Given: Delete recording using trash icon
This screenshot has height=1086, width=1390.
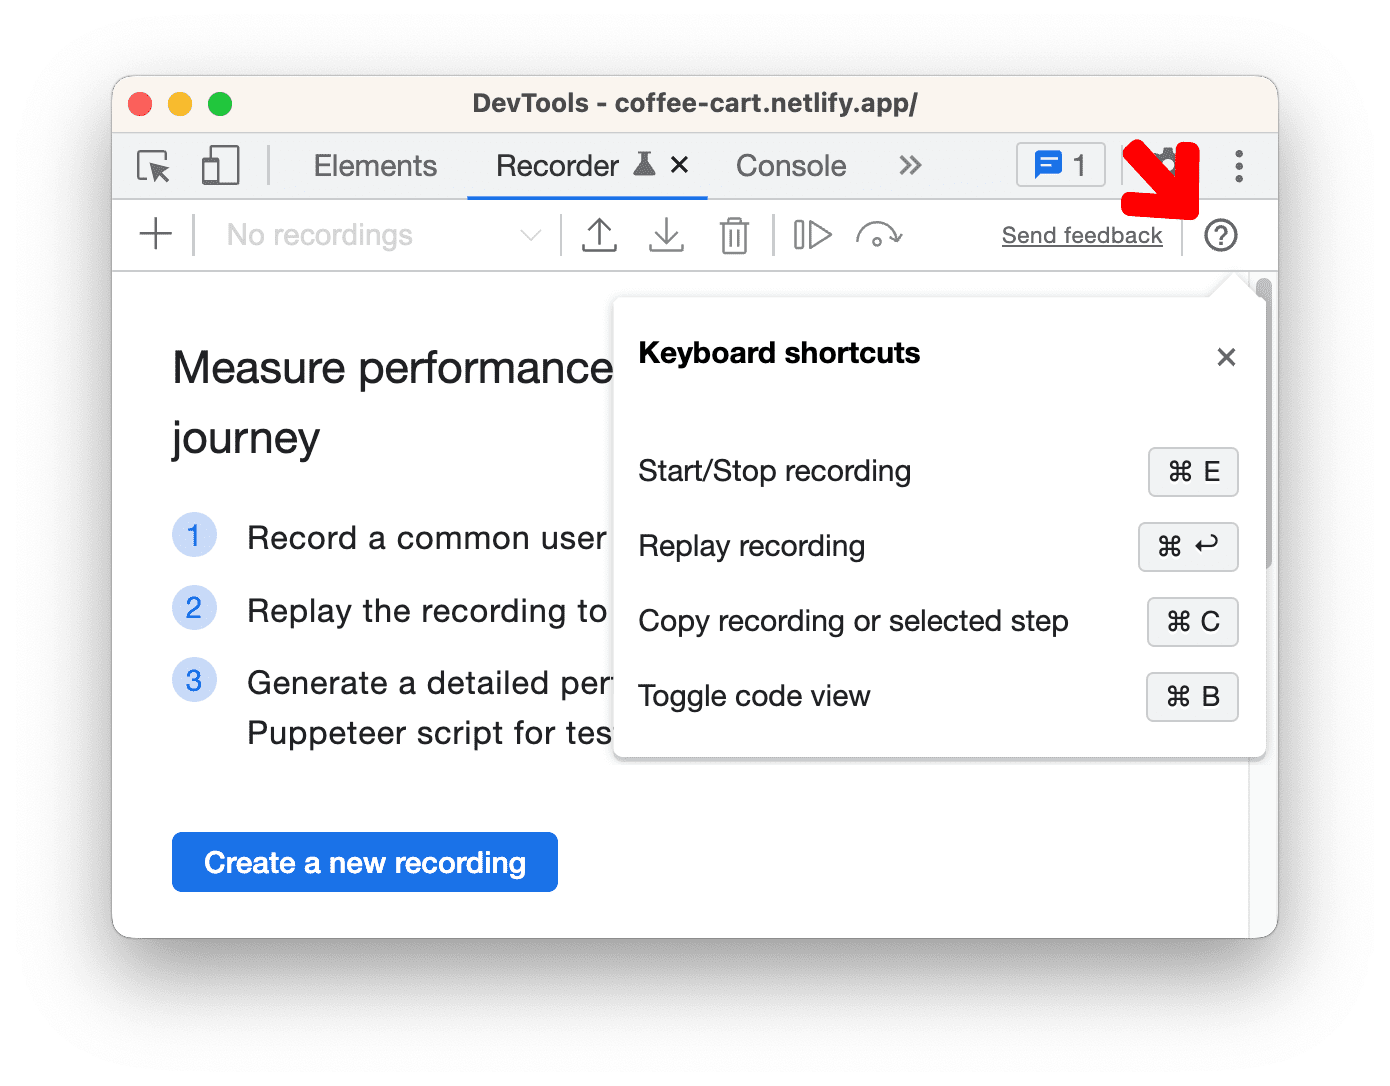Looking at the screenshot, I should (x=734, y=236).
